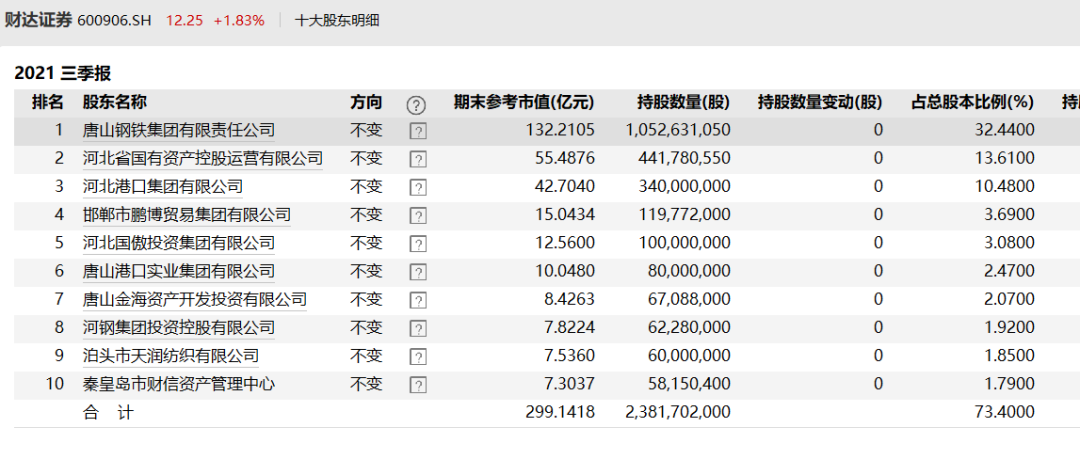Click the 财达证券 stock name
Screen dimensions: 1080x459
pyautogui.click(x=38, y=20)
